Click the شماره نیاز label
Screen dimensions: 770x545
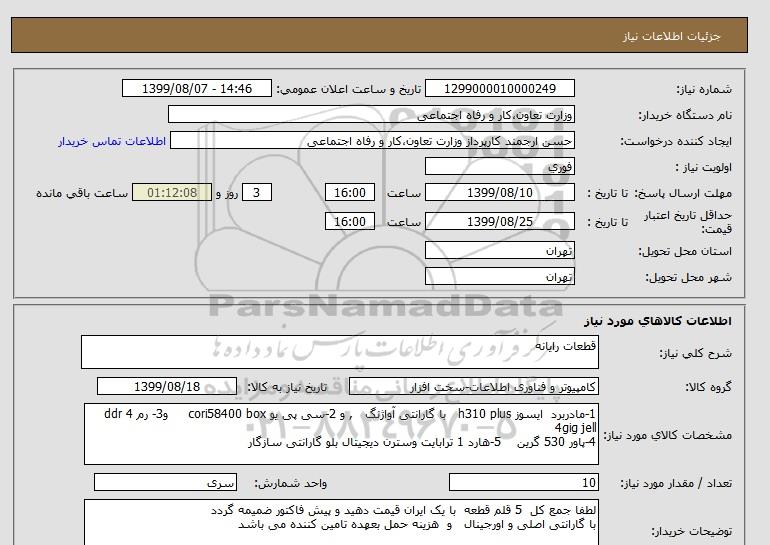click(x=704, y=89)
